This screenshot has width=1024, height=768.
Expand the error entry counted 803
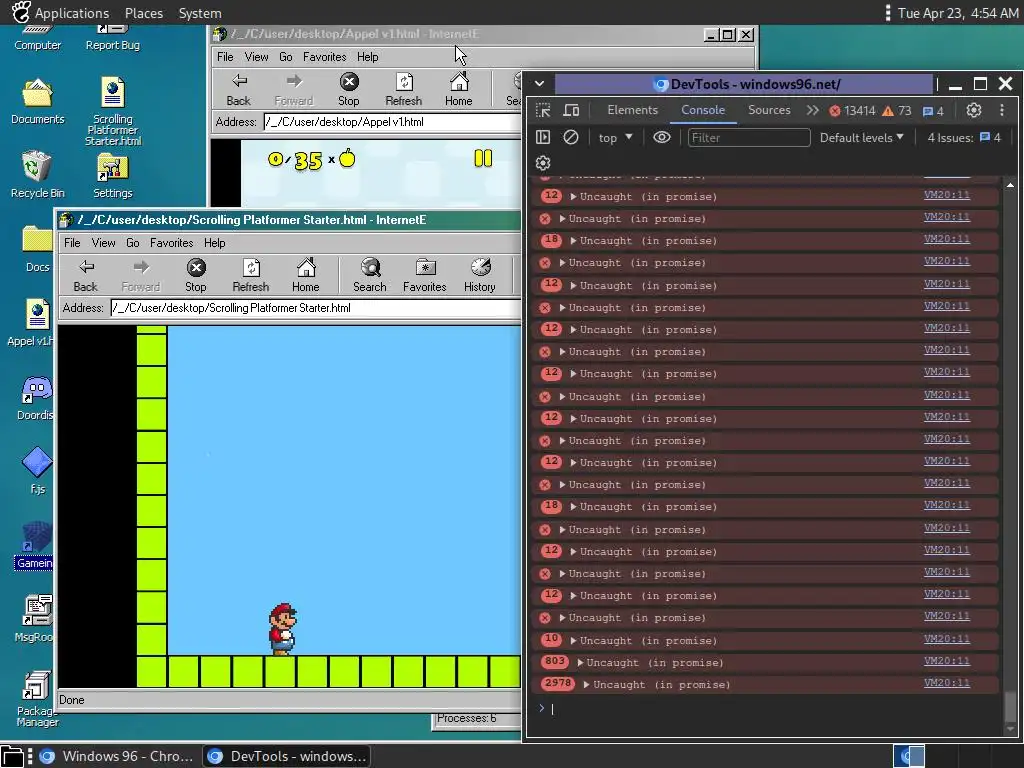coord(581,662)
